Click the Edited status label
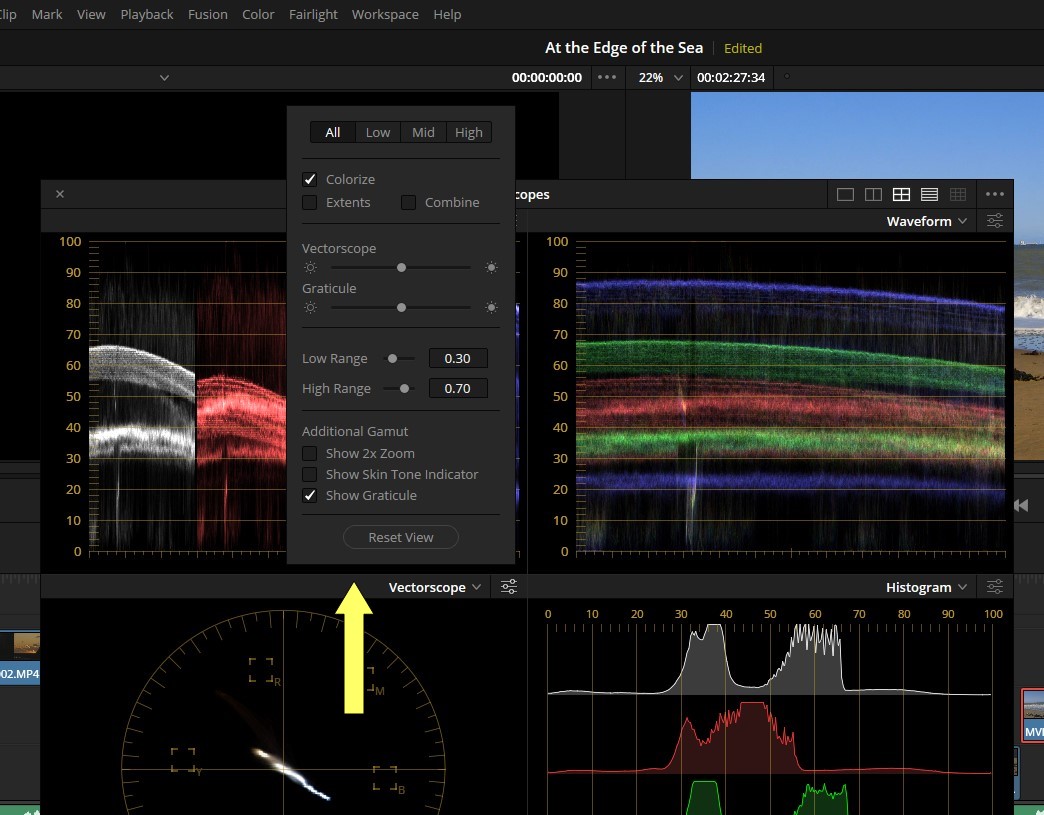The image size is (1044, 815). (743, 49)
